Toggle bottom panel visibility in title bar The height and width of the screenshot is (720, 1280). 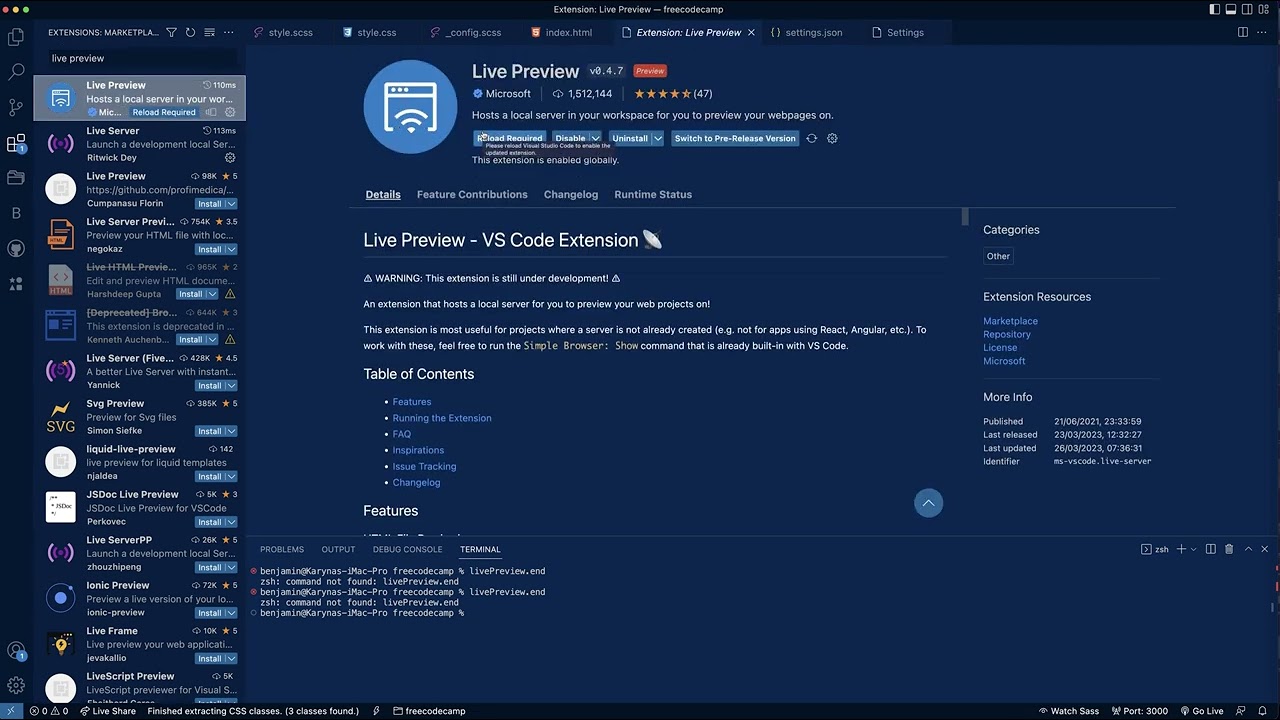coord(1233,10)
